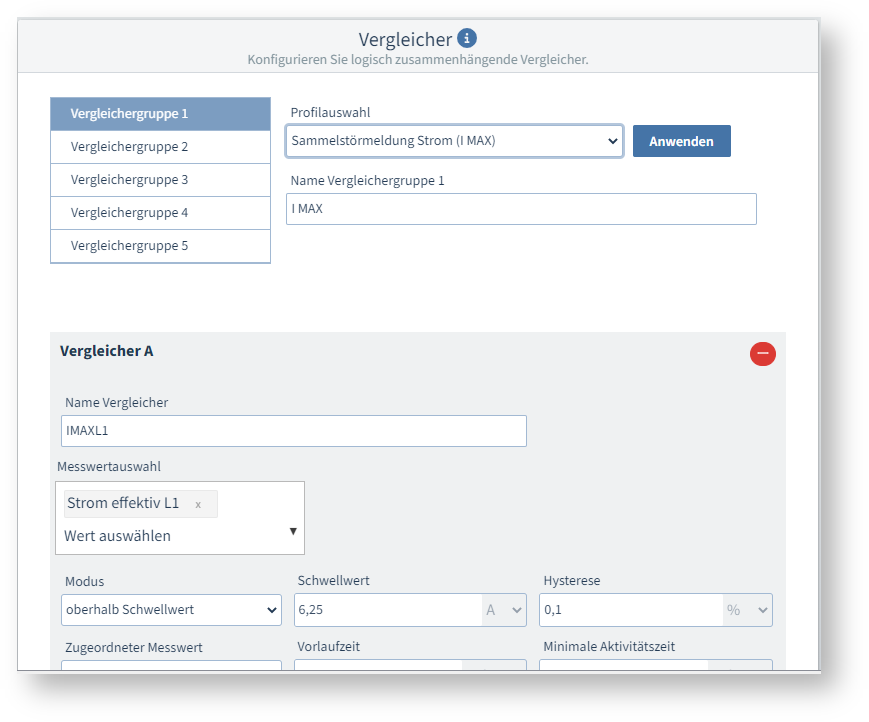Remove Strom effektiv L1 tag via x
The width and height of the screenshot is (869, 722).
click(198, 504)
